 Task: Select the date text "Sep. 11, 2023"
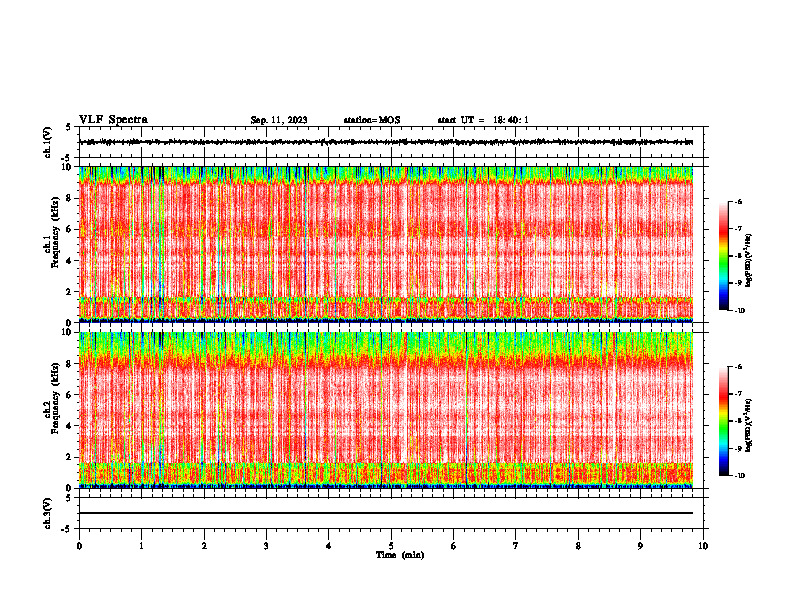coord(279,120)
